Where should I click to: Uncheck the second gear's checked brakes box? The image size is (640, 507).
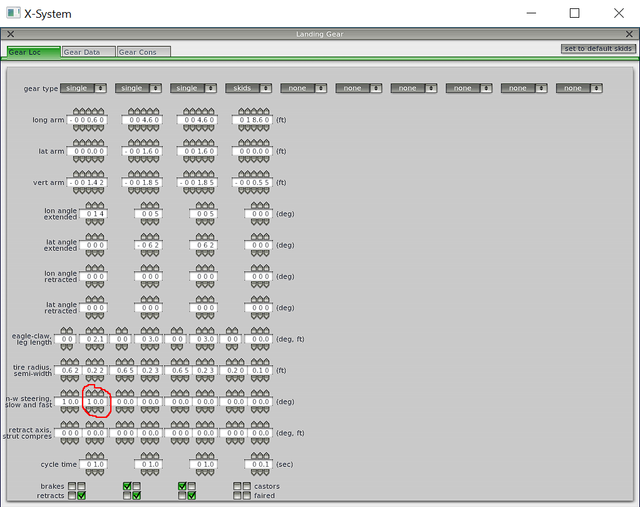point(127,486)
